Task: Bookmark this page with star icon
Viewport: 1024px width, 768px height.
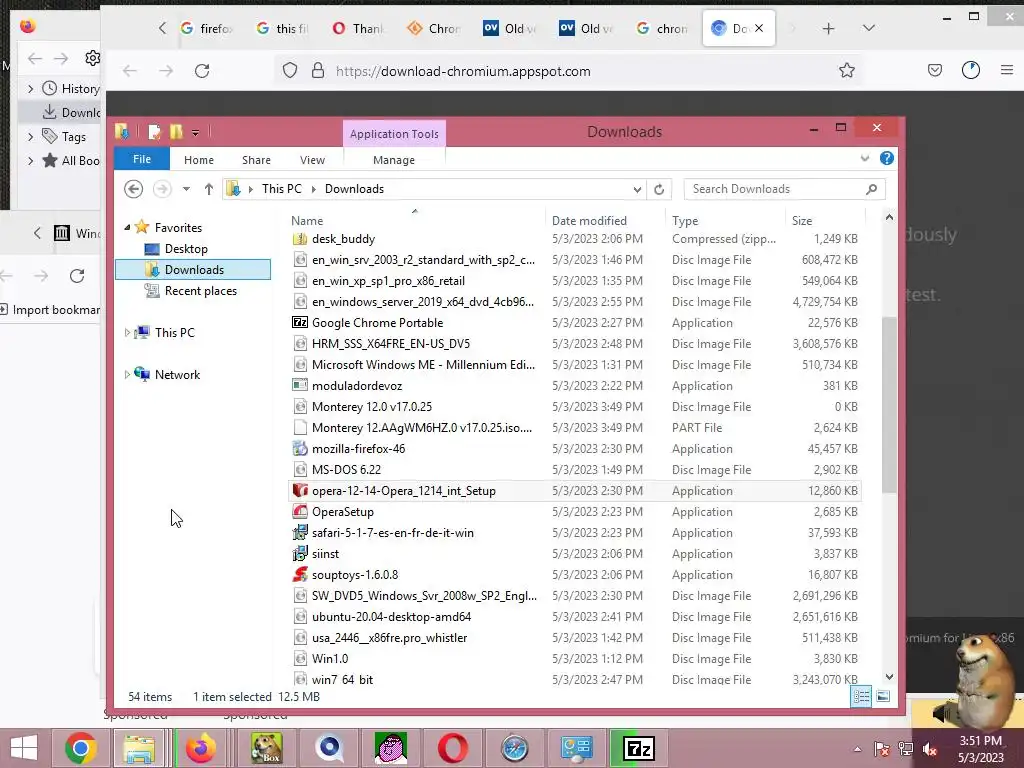Action: (847, 71)
